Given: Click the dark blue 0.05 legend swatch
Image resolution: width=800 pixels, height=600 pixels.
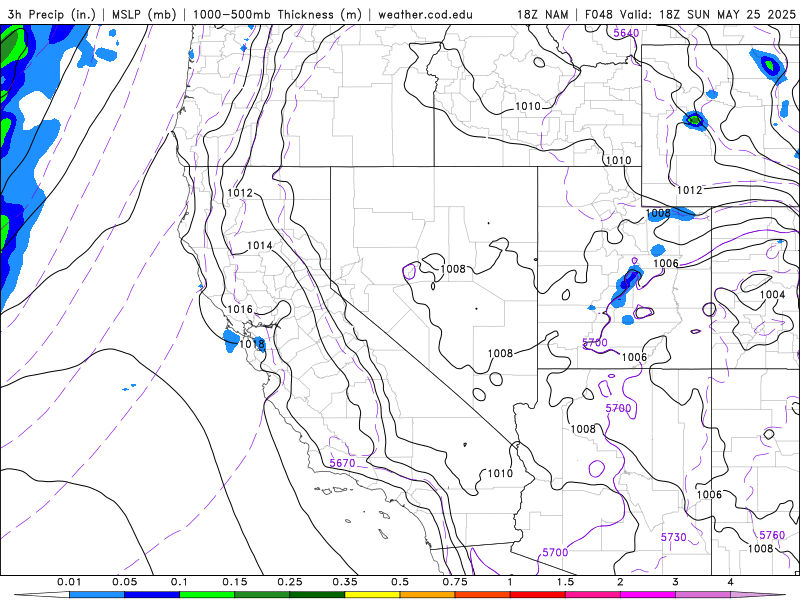Looking at the screenshot, I should coord(152,595).
